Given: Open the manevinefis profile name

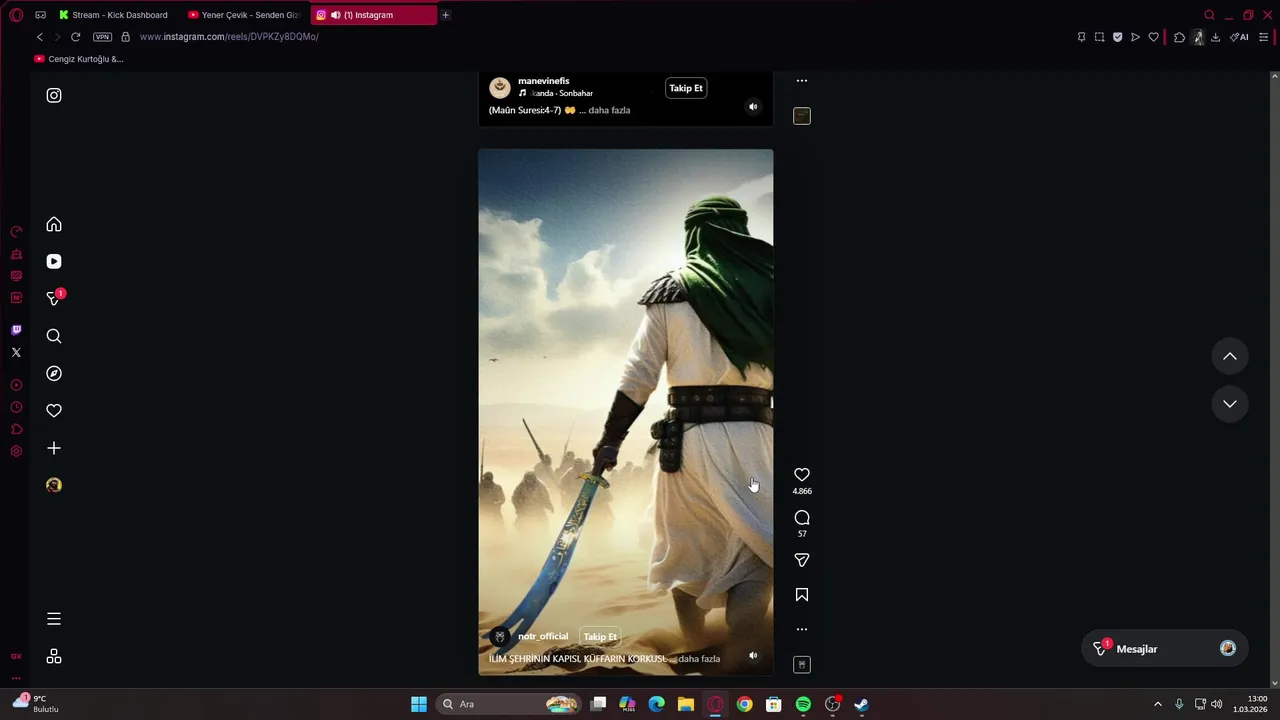Looking at the screenshot, I should point(543,81).
